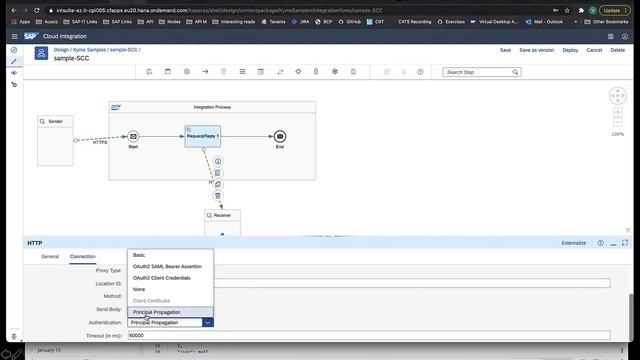Open user profile icon in SAP header
Image resolution: width=640 pixels, height=360 pixels.
pyautogui.click(x=625, y=36)
